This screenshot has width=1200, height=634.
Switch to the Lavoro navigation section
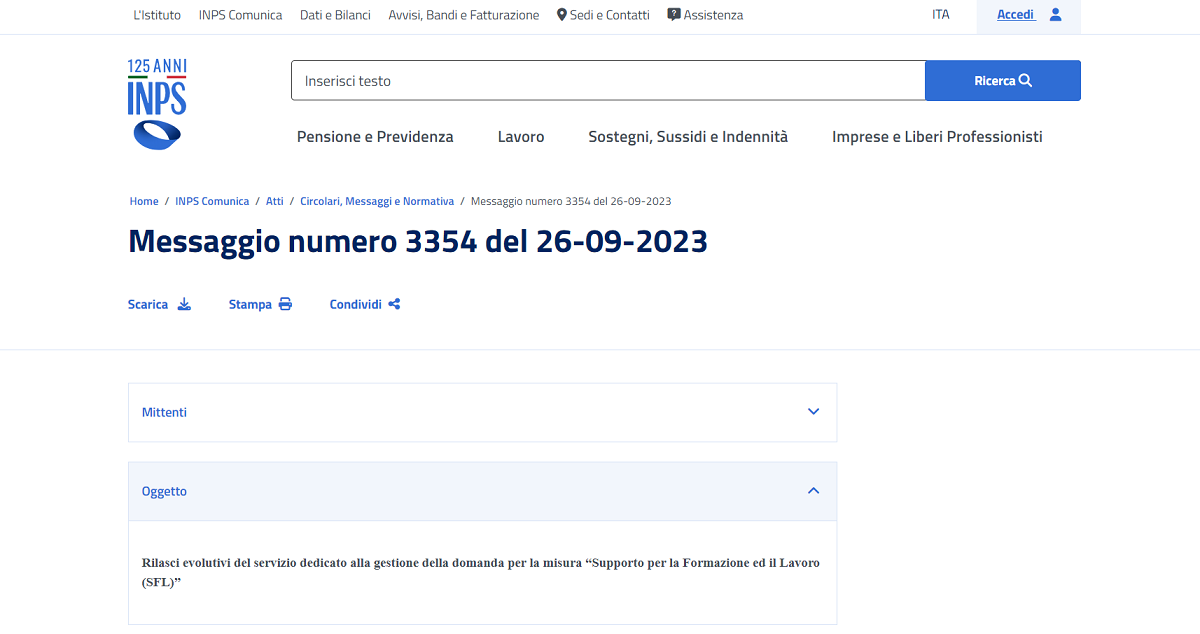pyautogui.click(x=520, y=136)
